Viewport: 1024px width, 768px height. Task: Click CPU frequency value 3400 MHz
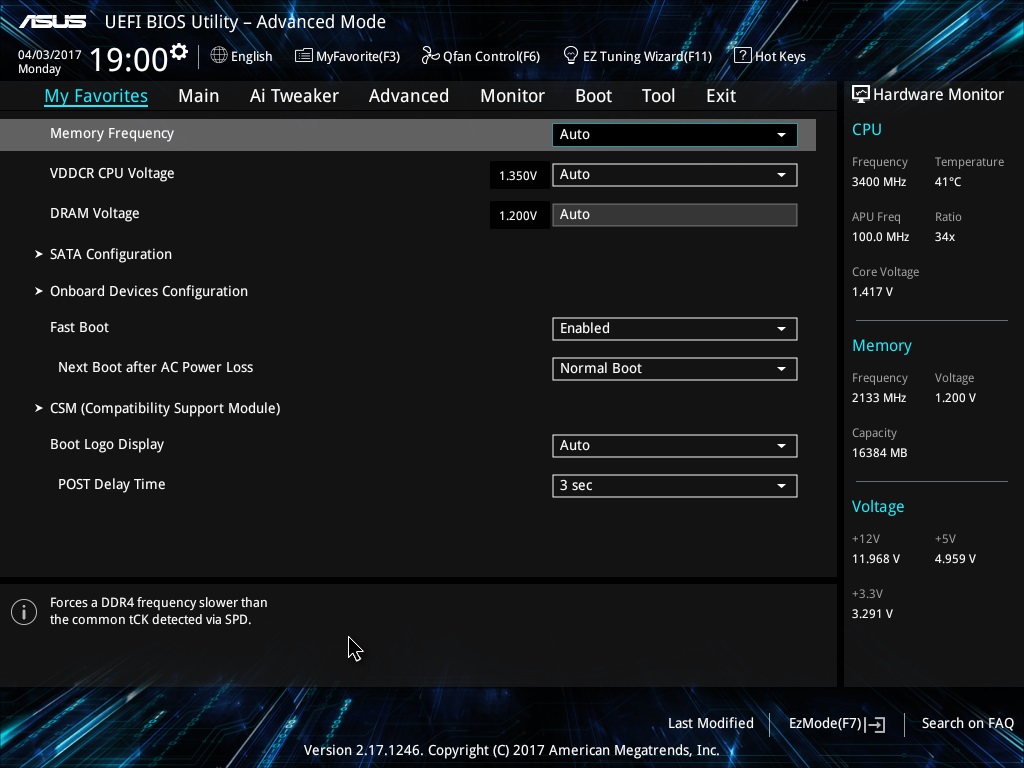pyautogui.click(x=878, y=182)
